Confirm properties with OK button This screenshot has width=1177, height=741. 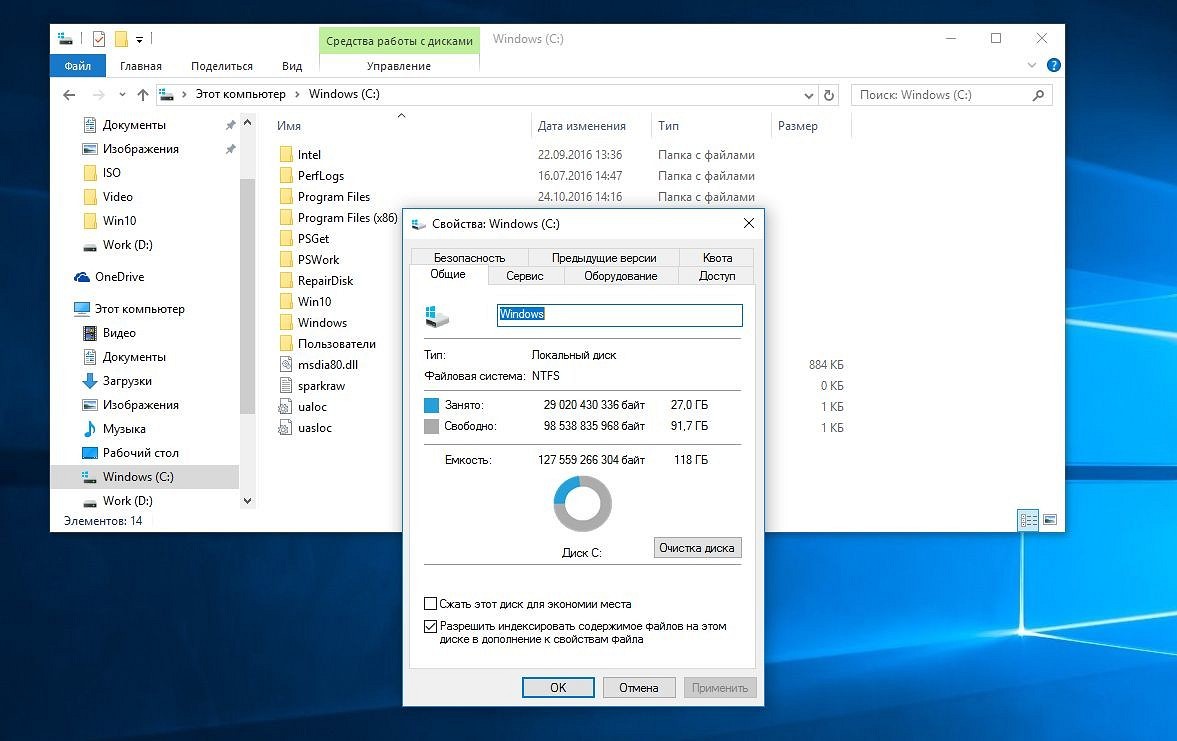[x=558, y=688]
